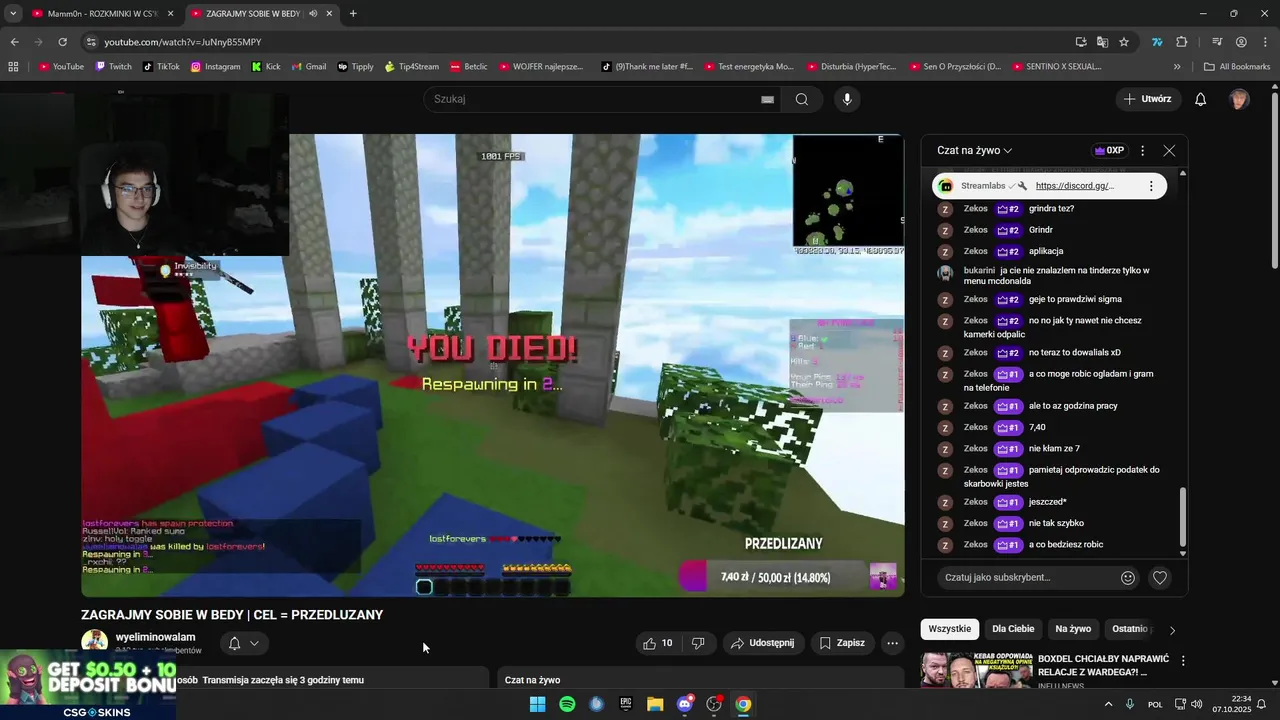Toggle the channel notification bell for wyeliminowalam
Image resolution: width=1280 pixels, height=720 pixels.
coord(234,643)
